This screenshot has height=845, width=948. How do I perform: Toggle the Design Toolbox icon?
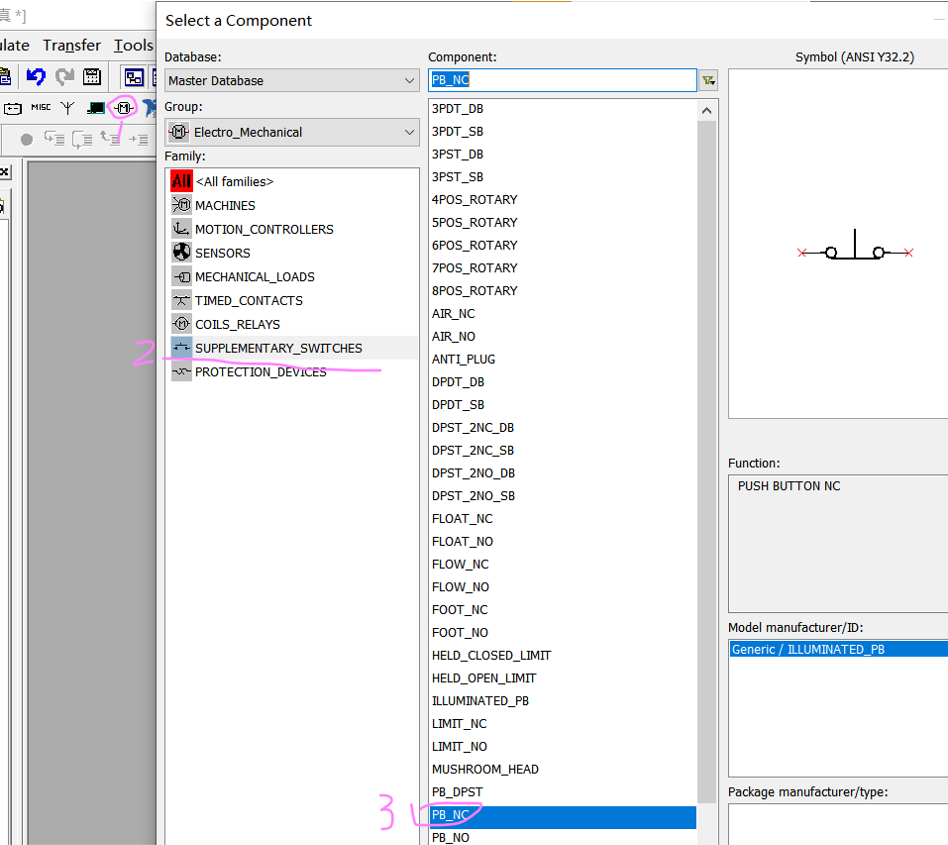coord(134,77)
